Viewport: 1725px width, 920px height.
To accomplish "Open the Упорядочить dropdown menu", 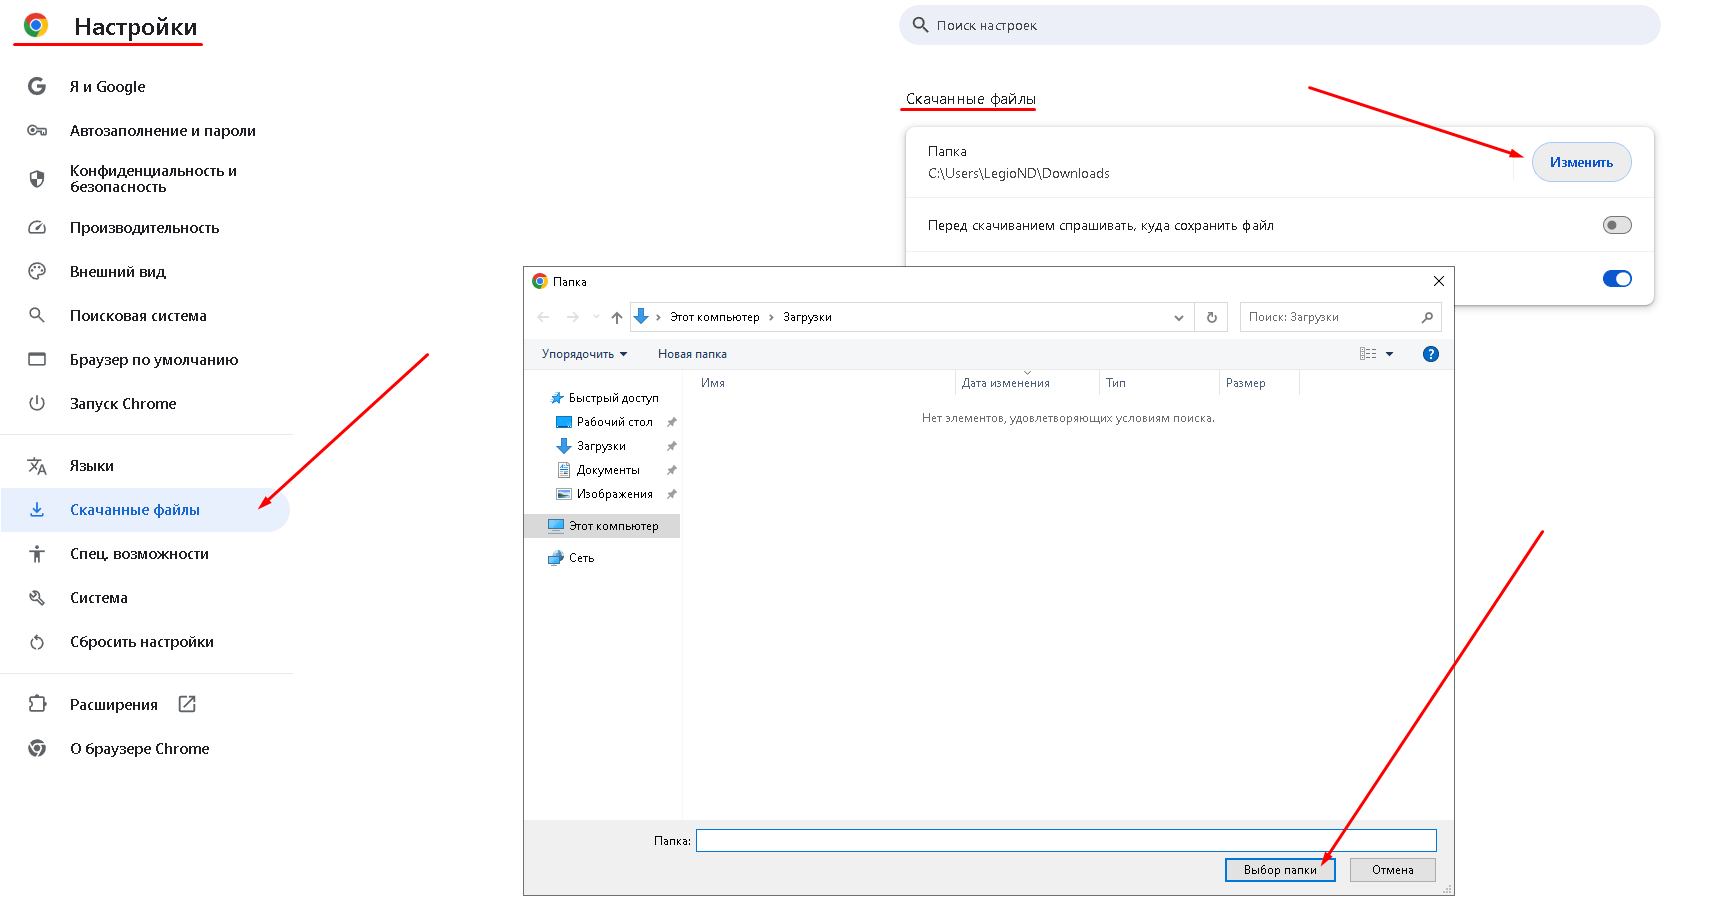I will pyautogui.click(x=584, y=354).
